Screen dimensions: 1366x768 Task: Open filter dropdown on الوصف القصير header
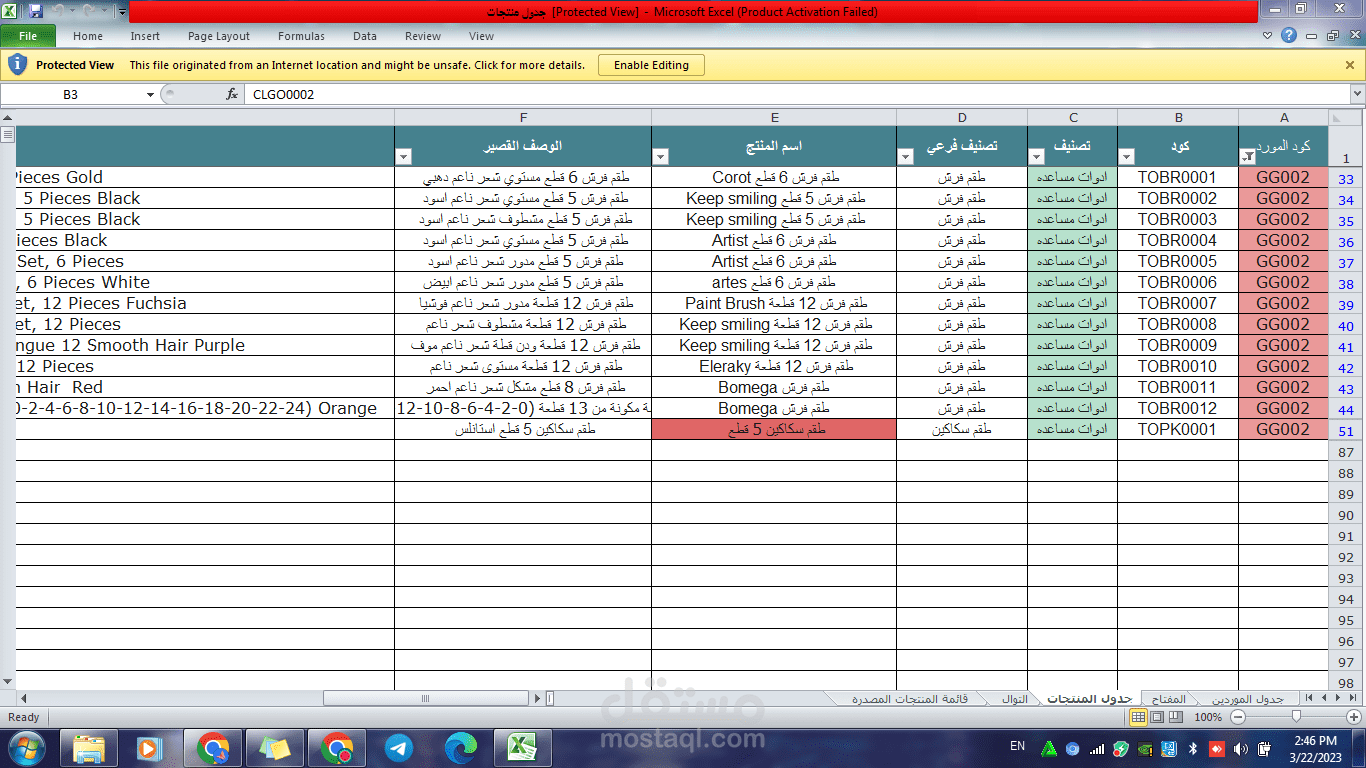pos(404,156)
